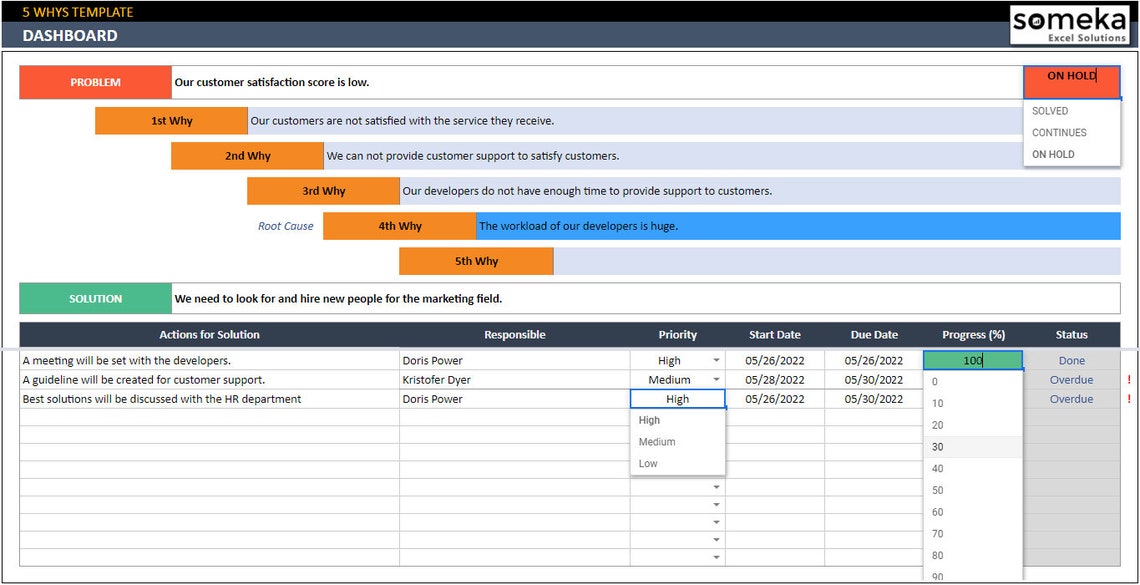Click the orange PROBLEM banner

(95, 82)
